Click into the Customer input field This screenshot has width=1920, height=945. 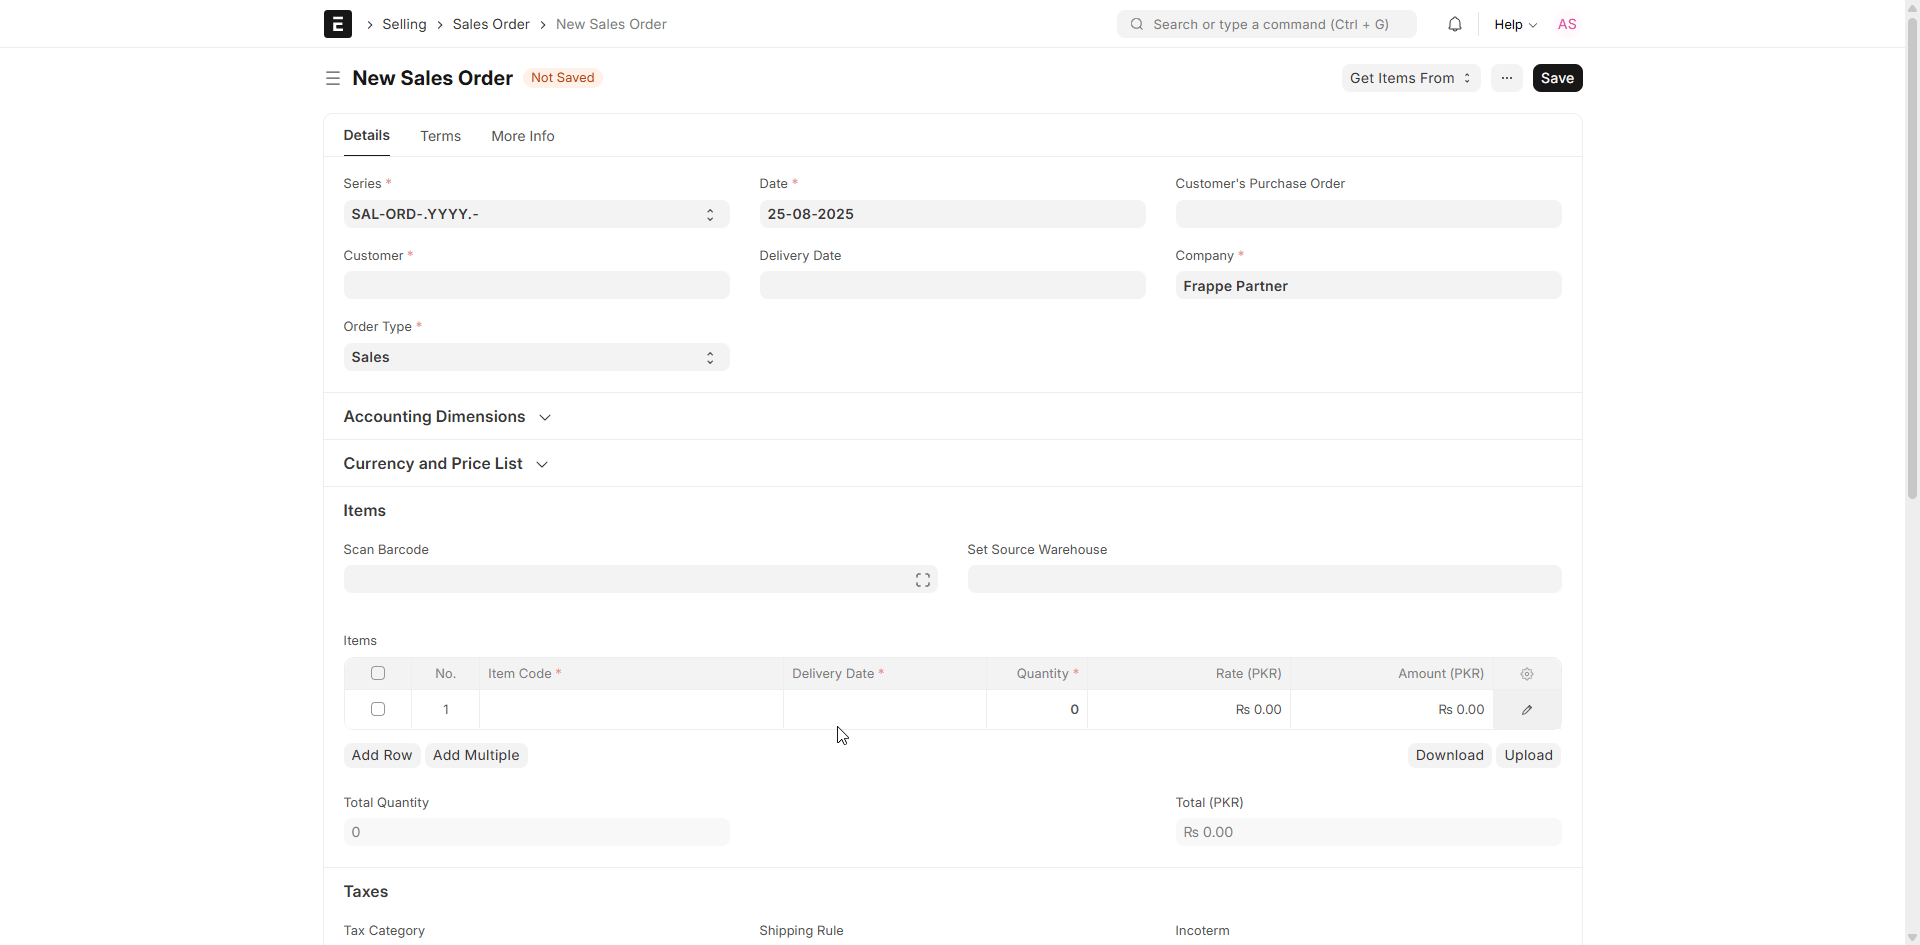click(536, 286)
